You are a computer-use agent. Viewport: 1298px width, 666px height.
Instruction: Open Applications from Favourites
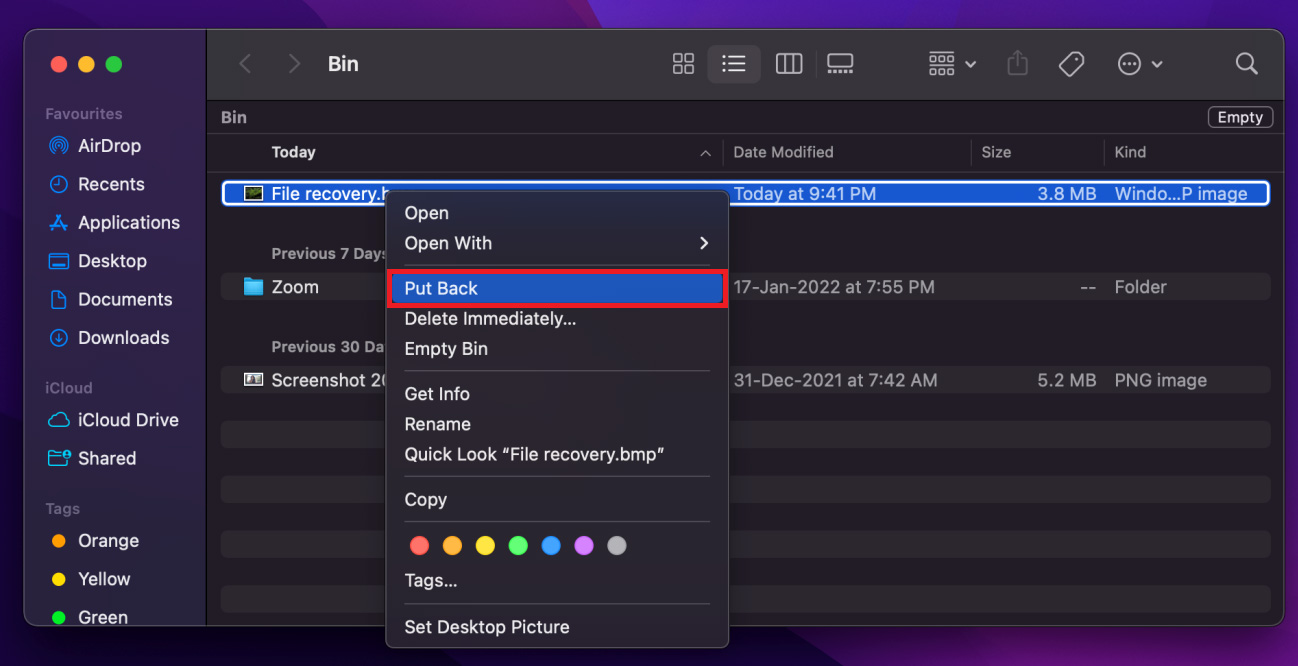coord(125,222)
